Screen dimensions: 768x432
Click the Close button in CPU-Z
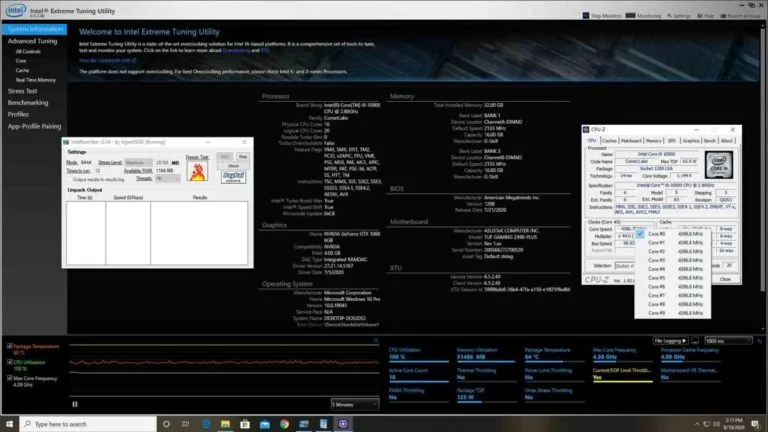pos(725,279)
